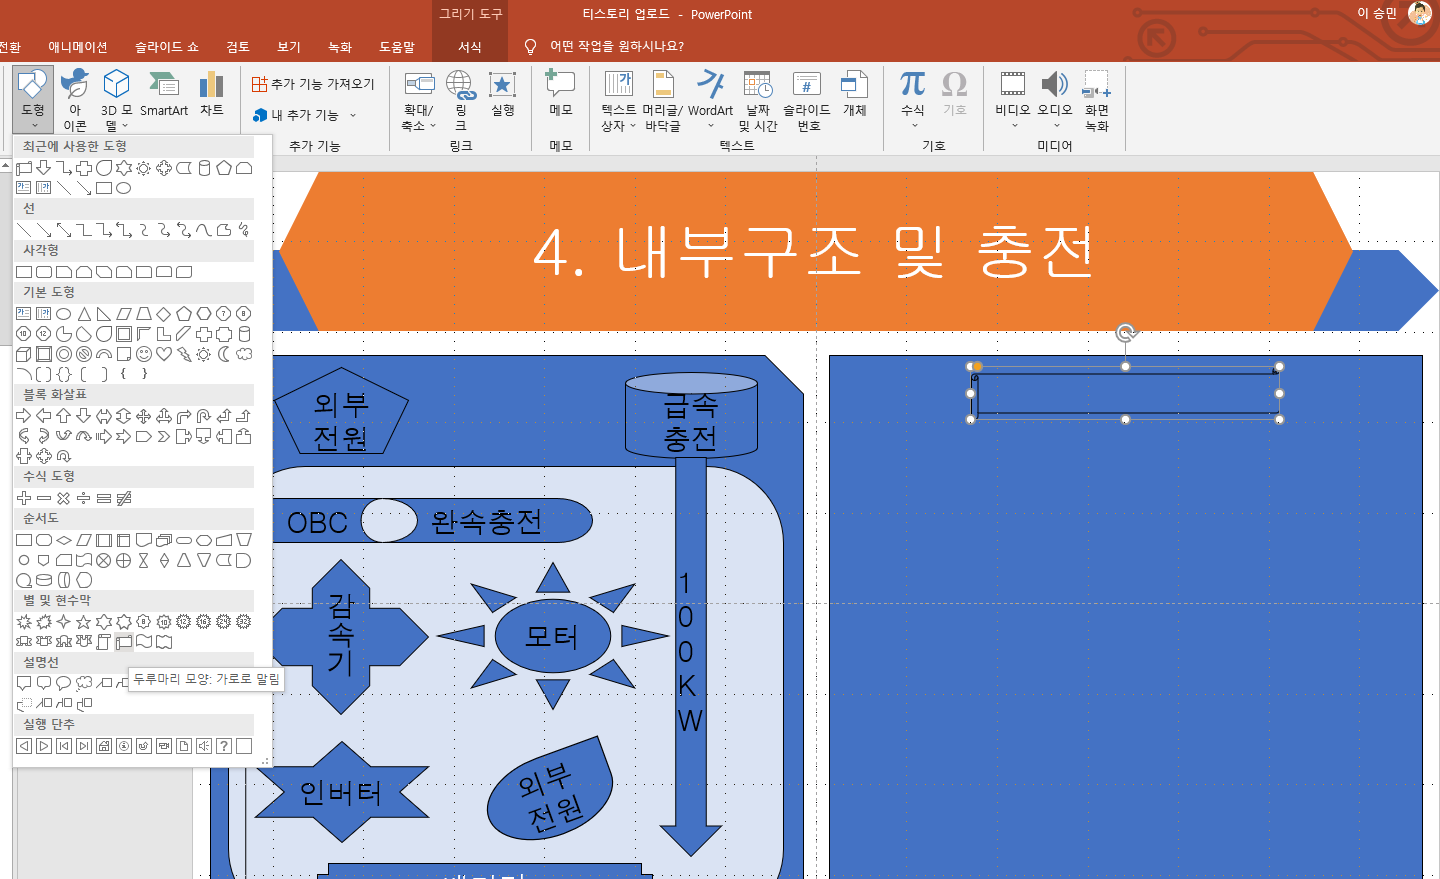
Task: Select the division sign equation shape
Action: pyautogui.click(x=84, y=498)
